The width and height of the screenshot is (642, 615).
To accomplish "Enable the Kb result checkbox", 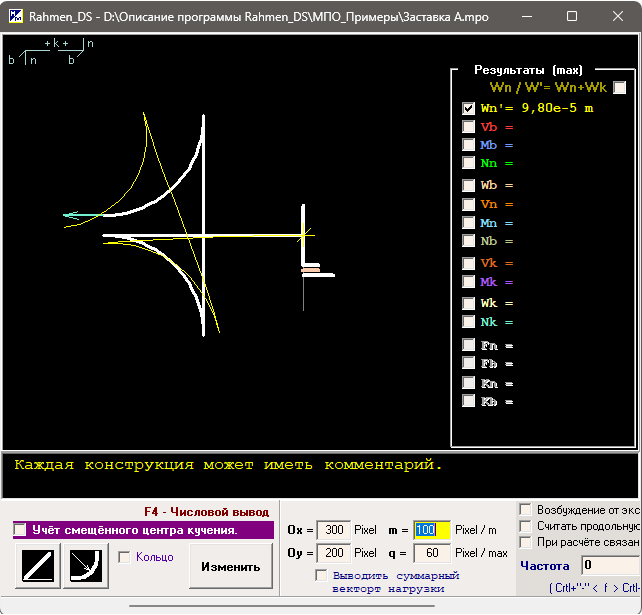I will tap(468, 401).
